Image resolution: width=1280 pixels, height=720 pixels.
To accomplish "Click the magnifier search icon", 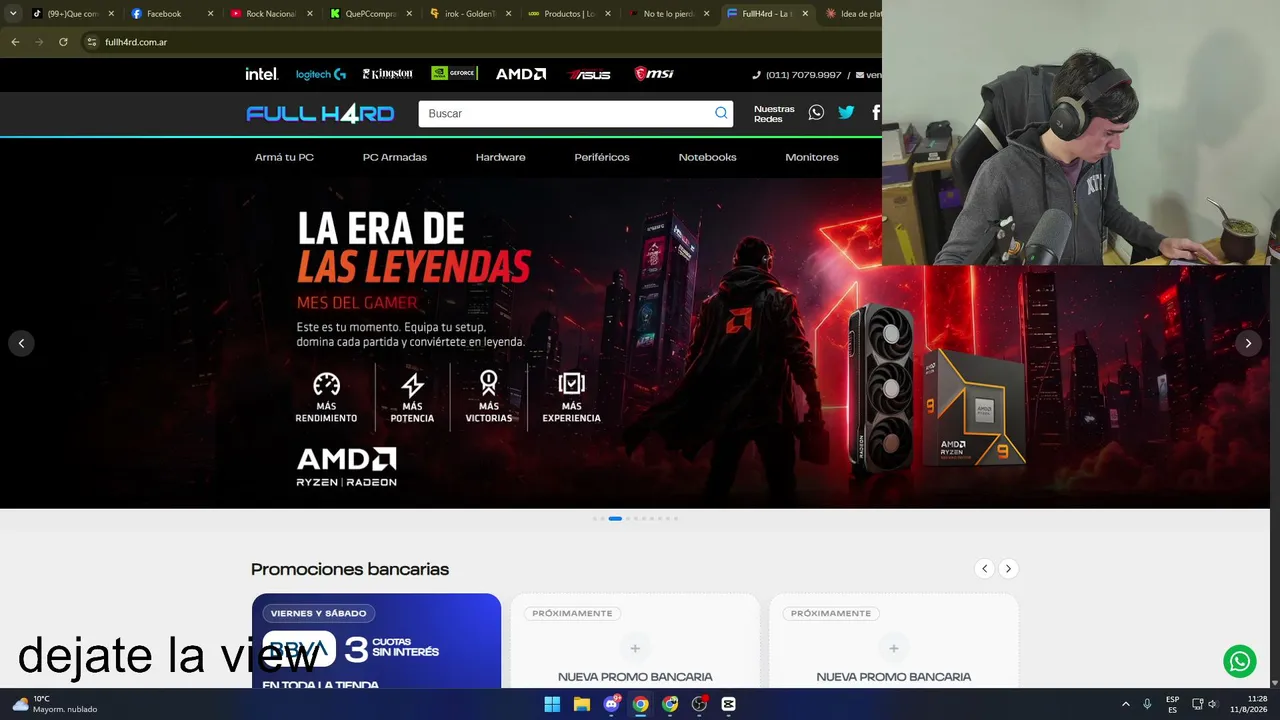I will tap(721, 113).
